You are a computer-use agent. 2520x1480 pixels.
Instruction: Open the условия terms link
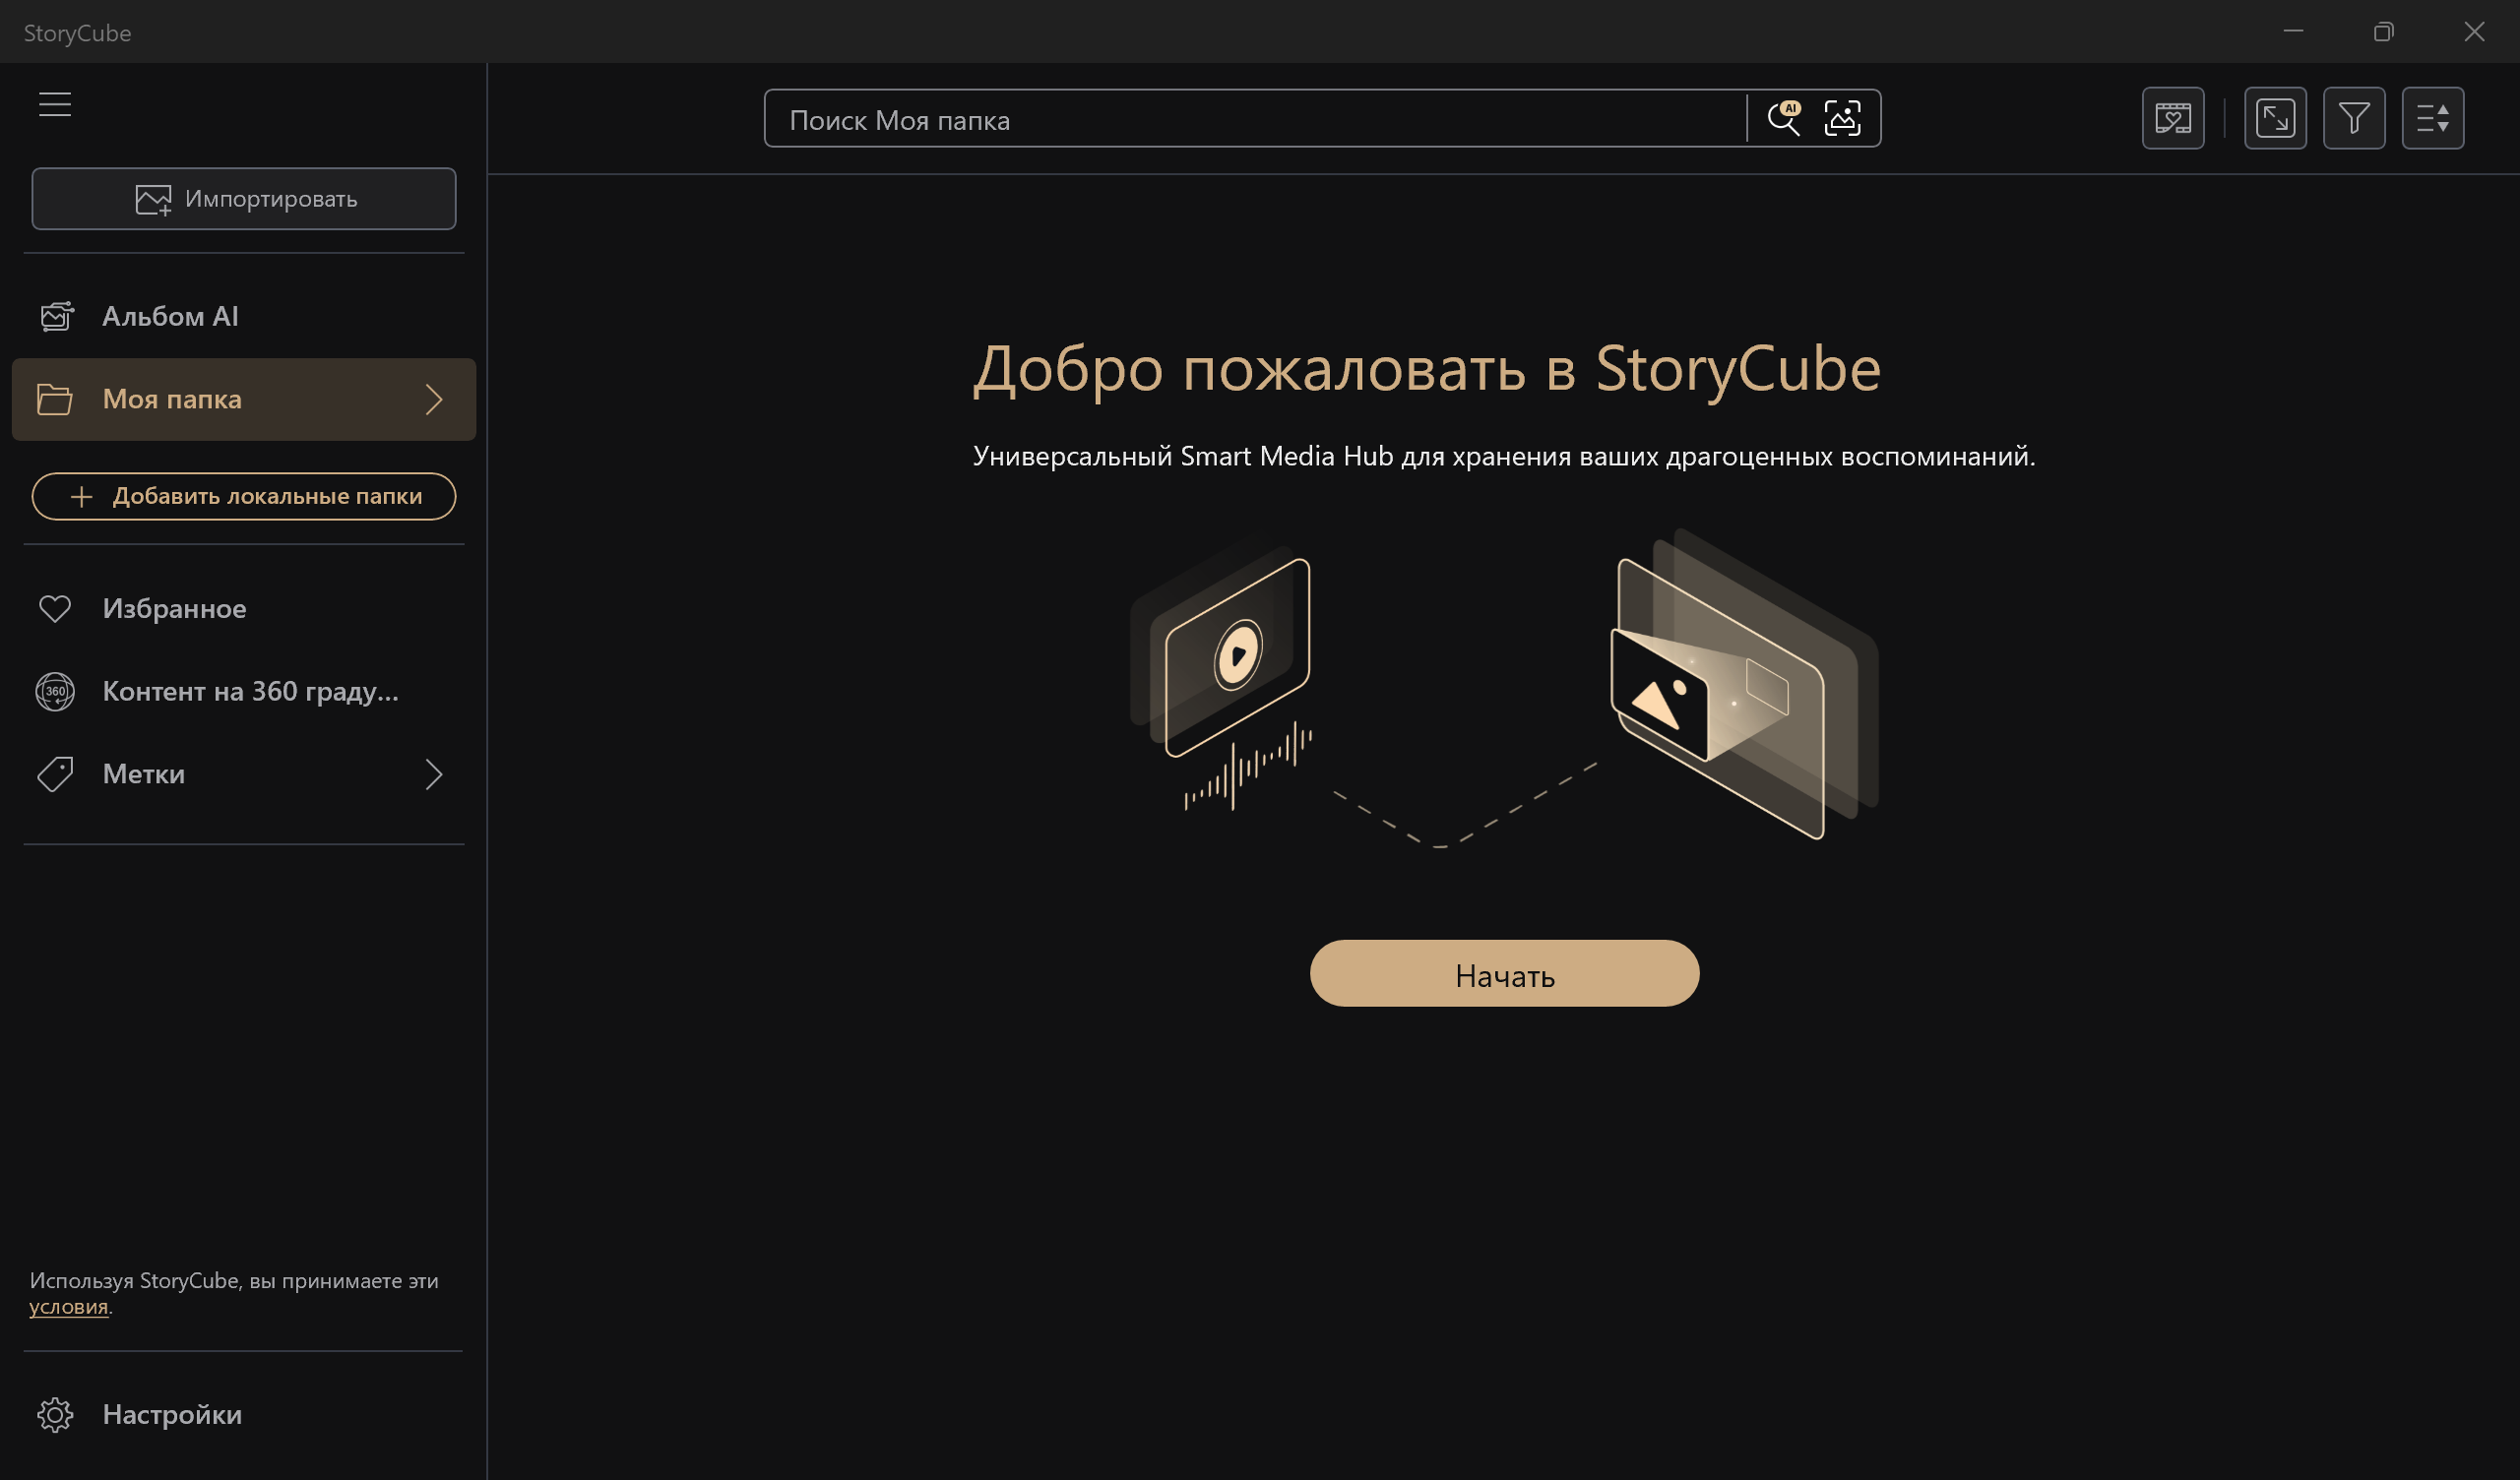[68, 1306]
